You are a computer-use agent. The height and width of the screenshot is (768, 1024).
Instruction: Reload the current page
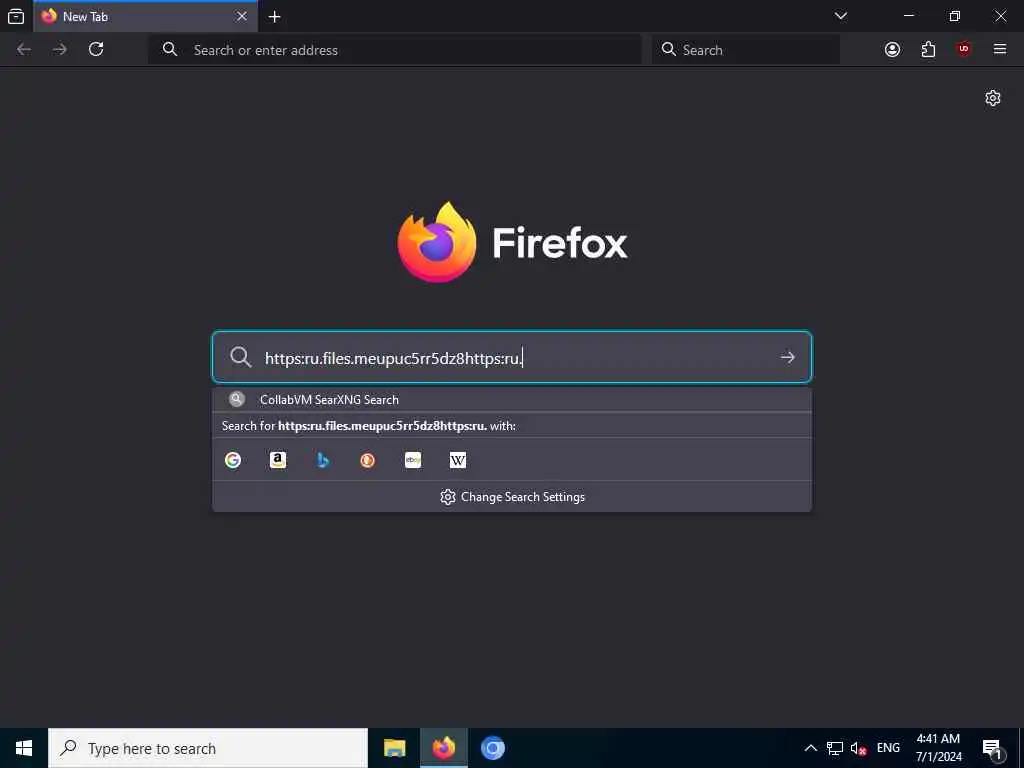tap(96, 49)
